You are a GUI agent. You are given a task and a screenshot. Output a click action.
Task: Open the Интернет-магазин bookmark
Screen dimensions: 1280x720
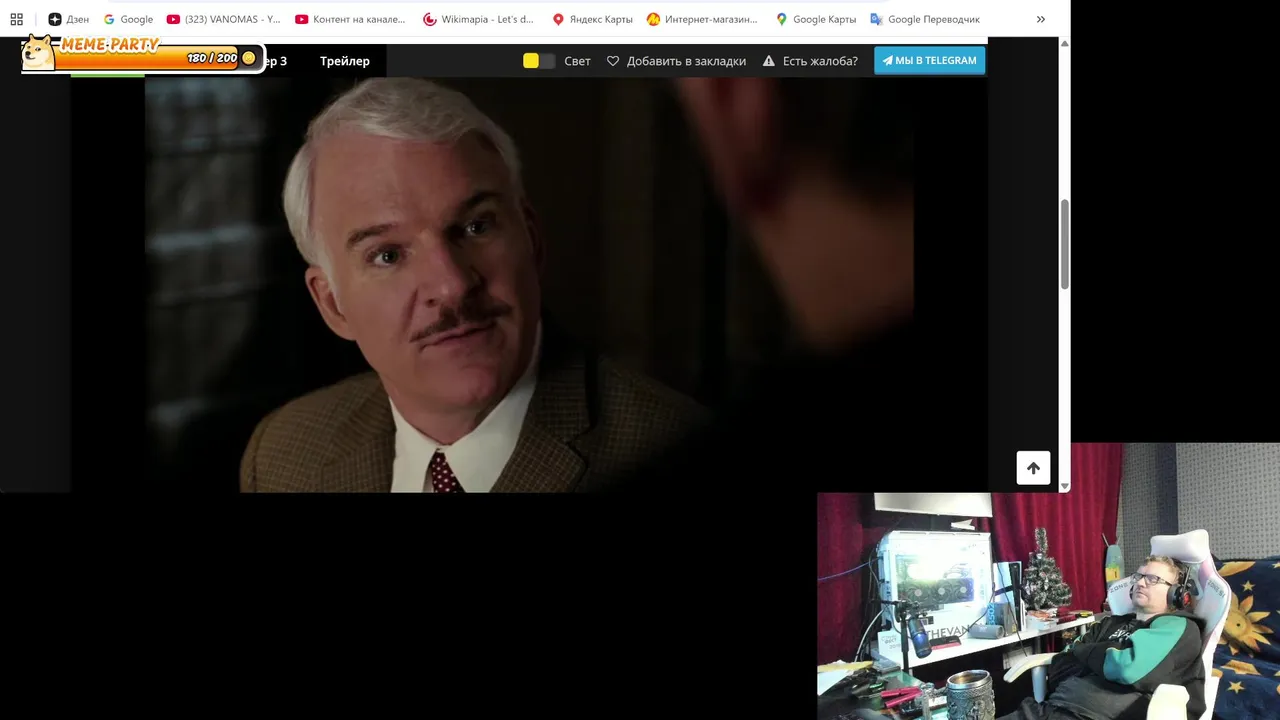[703, 19]
